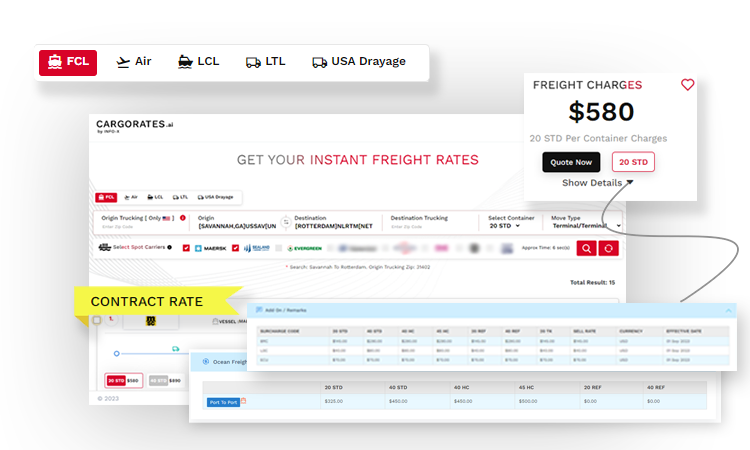The height and width of the screenshot is (450, 750).
Task: Click the red refresh arrows button
Action: click(608, 248)
